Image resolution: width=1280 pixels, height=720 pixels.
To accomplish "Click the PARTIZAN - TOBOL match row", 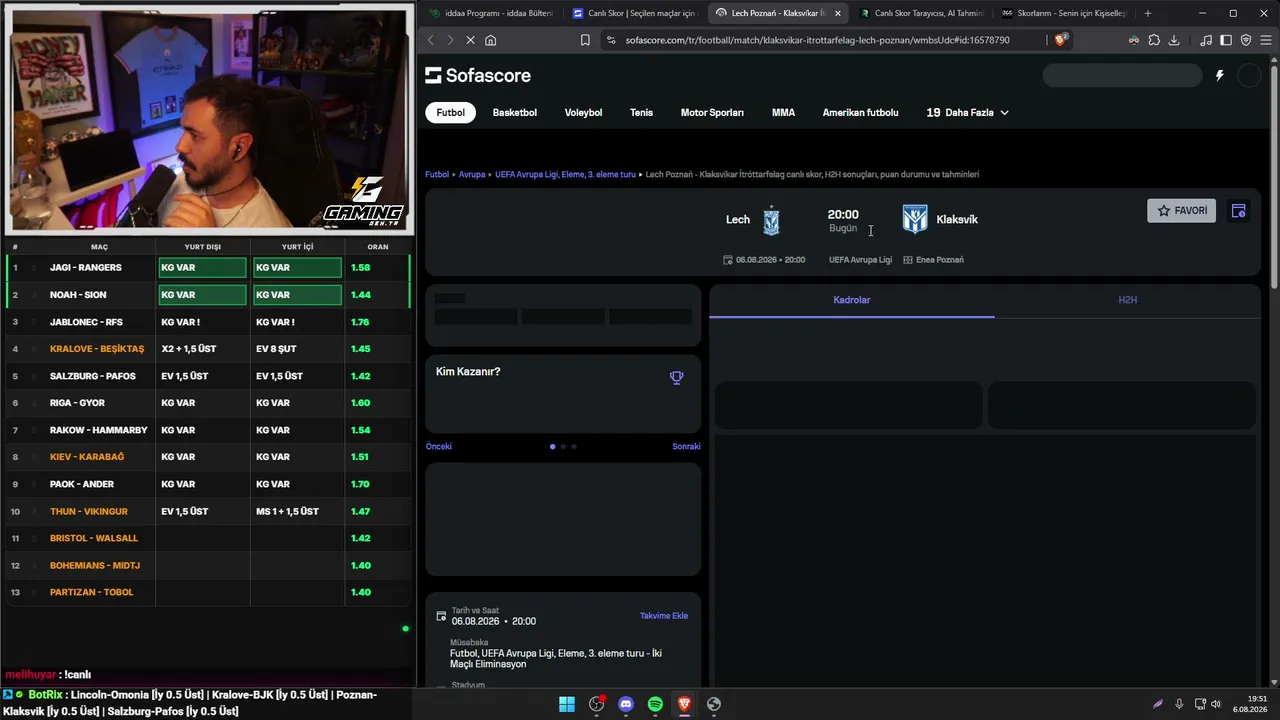I will [208, 592].
